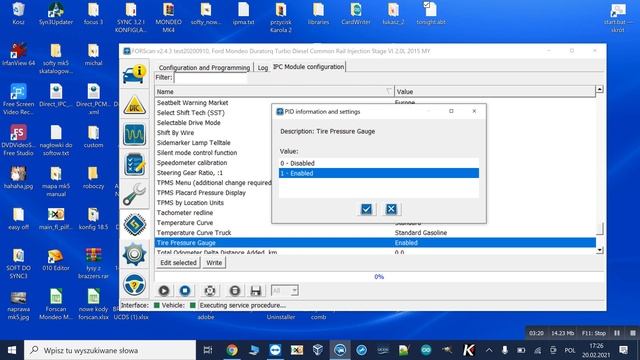Confirm the PID value with checkmark button
Screen dimensions: 640x360
coord(366,209)
